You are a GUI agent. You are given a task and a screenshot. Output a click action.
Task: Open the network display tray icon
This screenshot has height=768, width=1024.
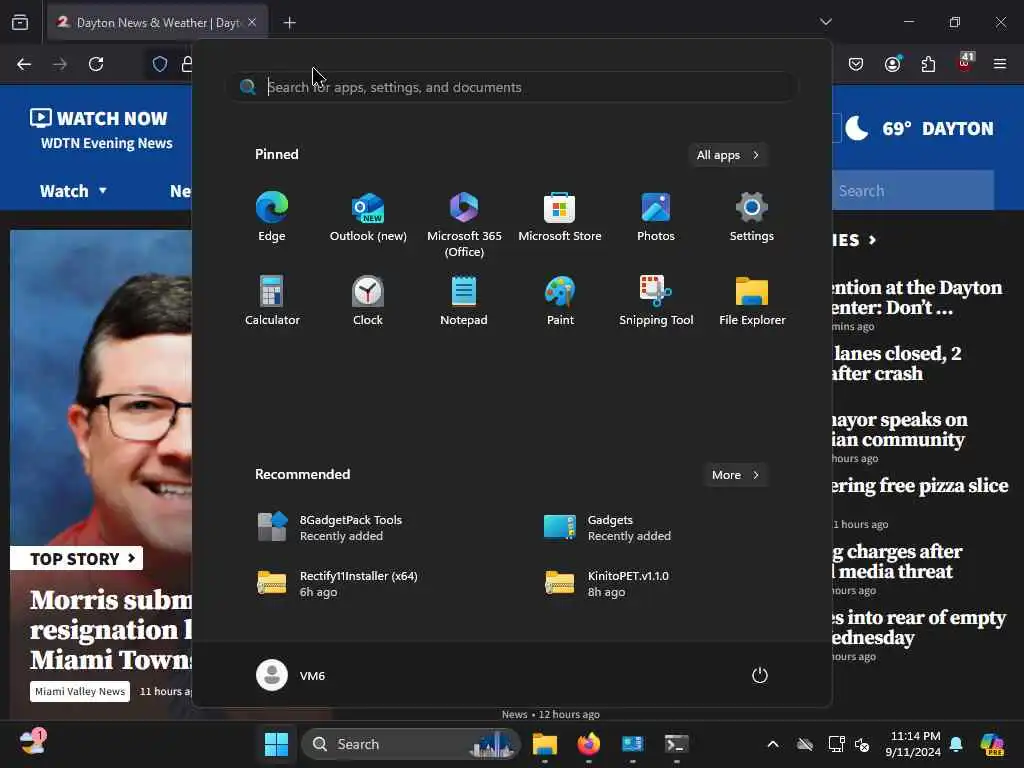(837, 744)
